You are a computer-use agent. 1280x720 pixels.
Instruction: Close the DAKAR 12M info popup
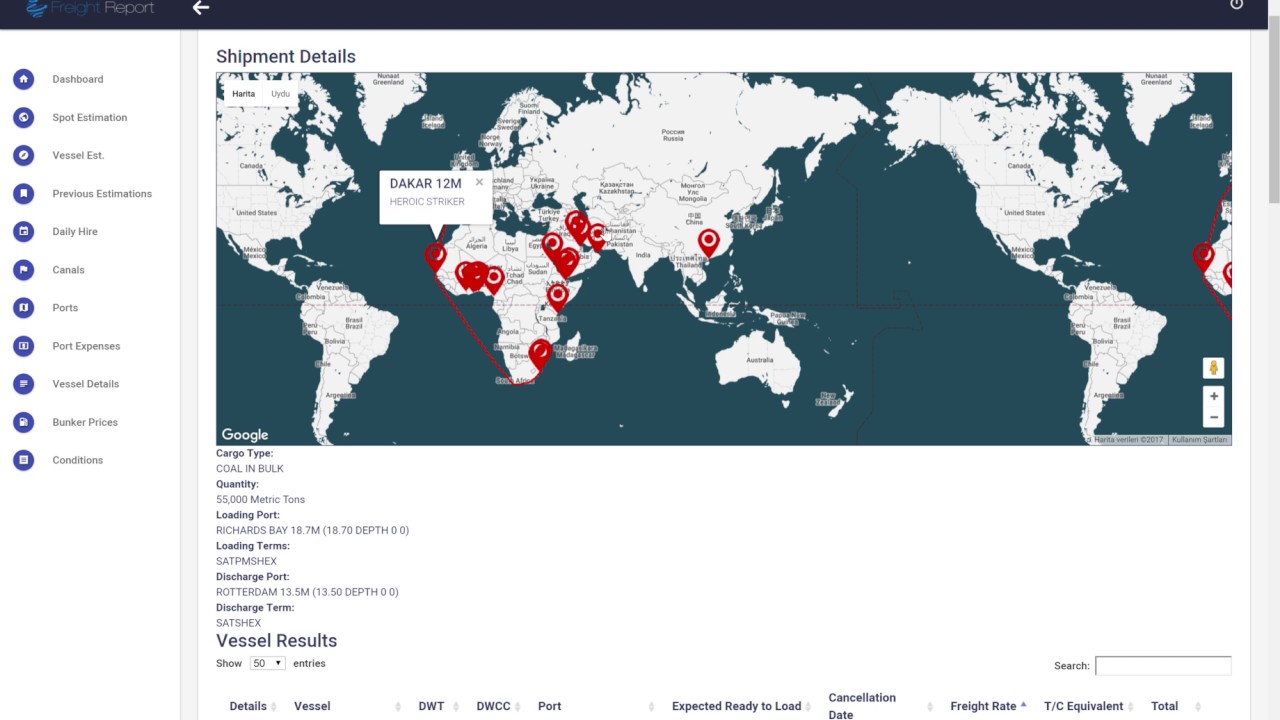pyautogui.click(x=479, y=182)
